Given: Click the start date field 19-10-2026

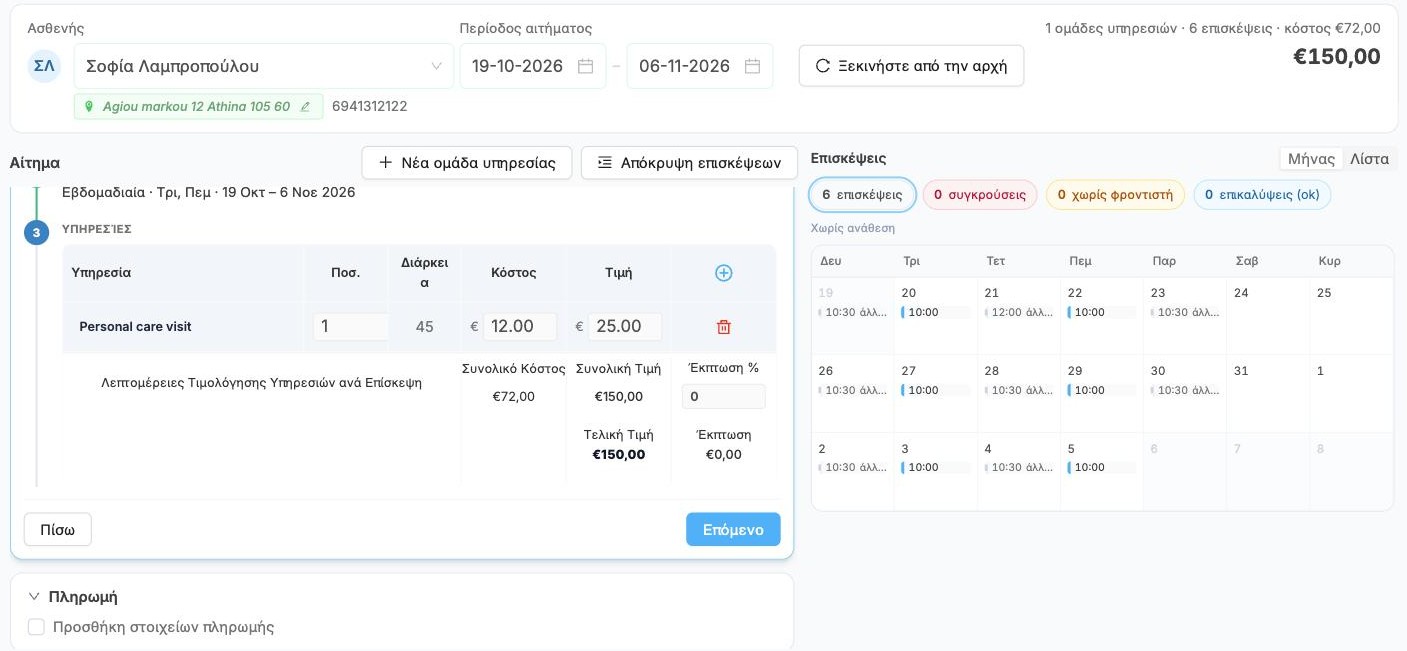Looking at the screenshot, I should coord(533,66).
